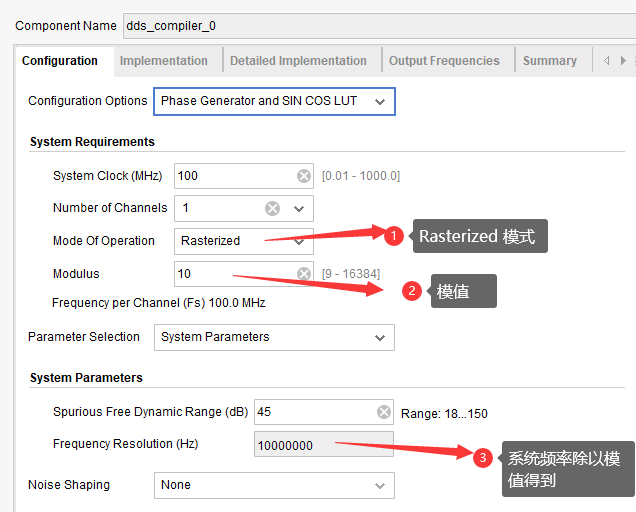
Task: Click the '[9 - 16384]' range hint
Action: (351, 274)
